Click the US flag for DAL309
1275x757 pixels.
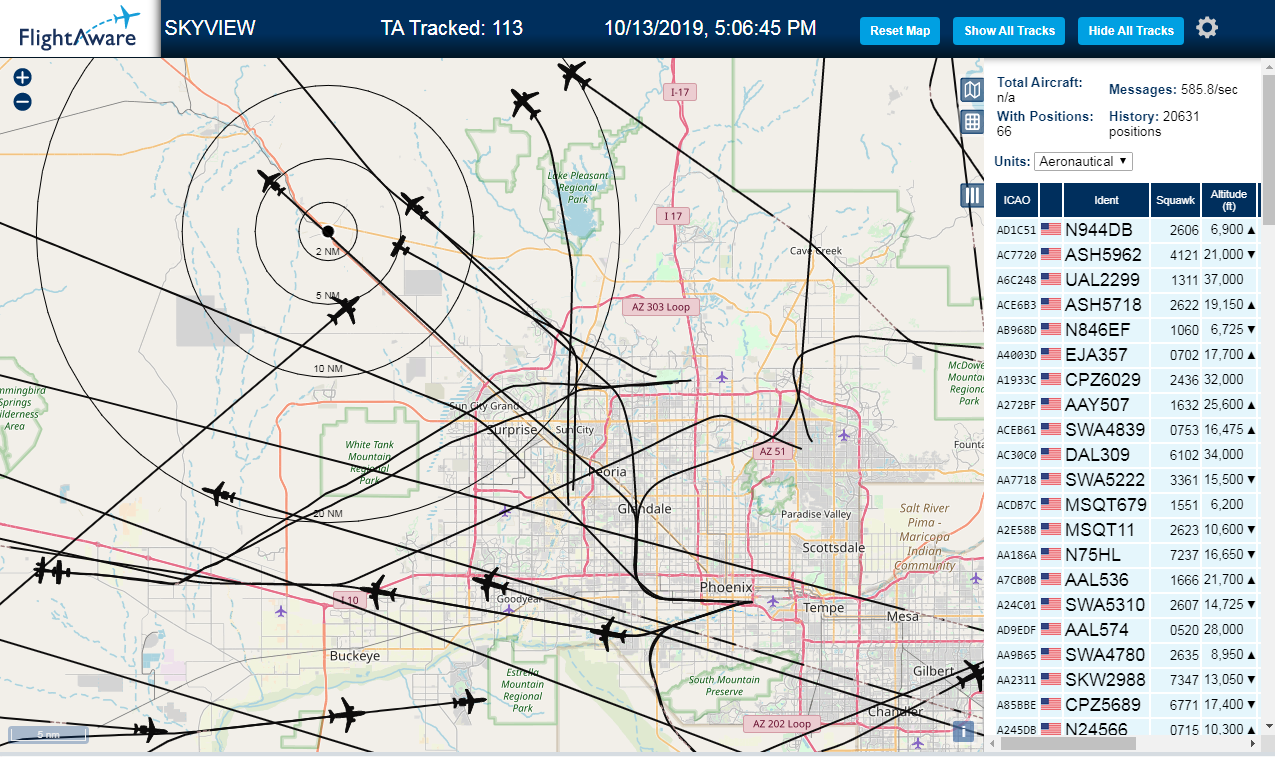(1051, 454)
